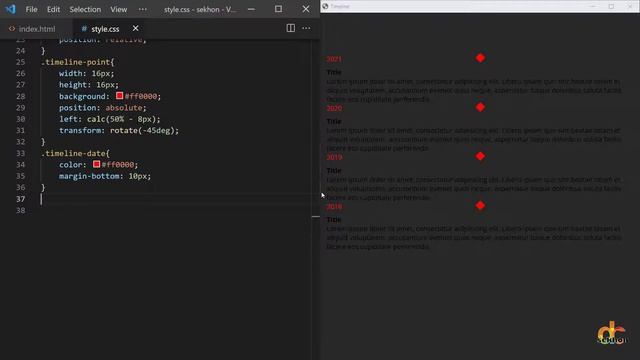This screenshot has height=360, width=640.
Task: Click the Title under 2019
Action: coord(334,170)
